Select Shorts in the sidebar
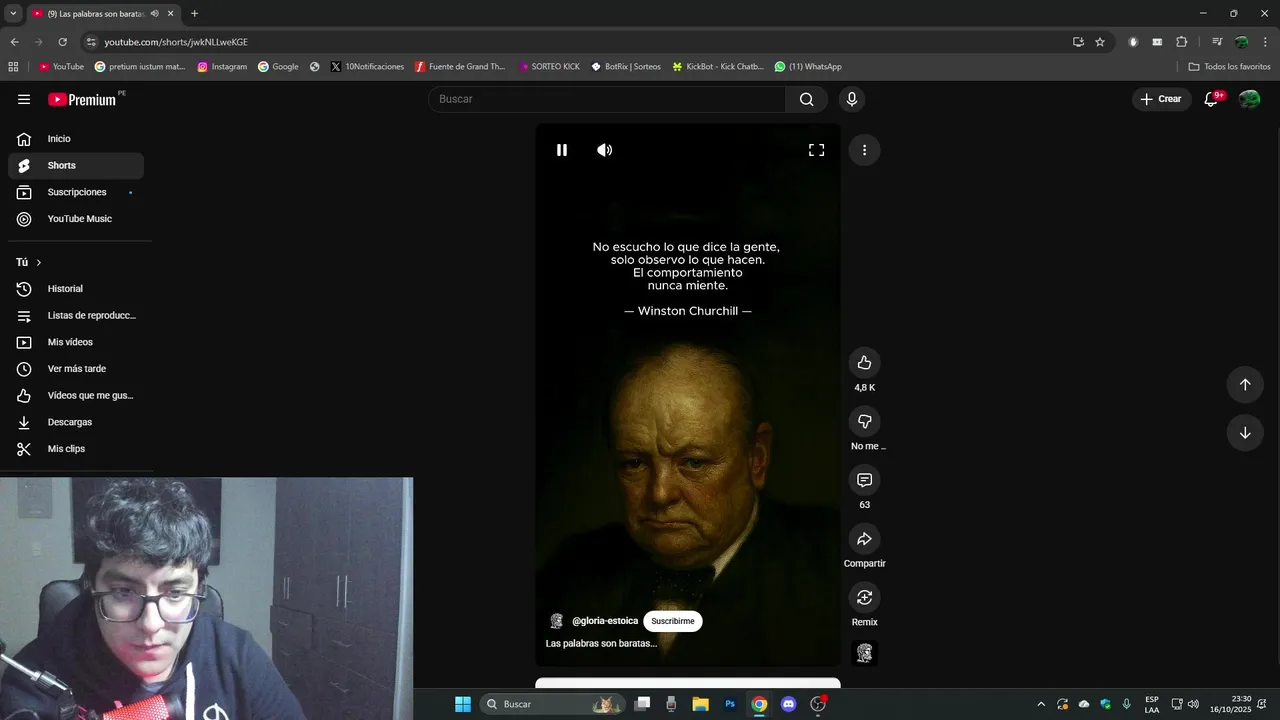 coord(76,165)
